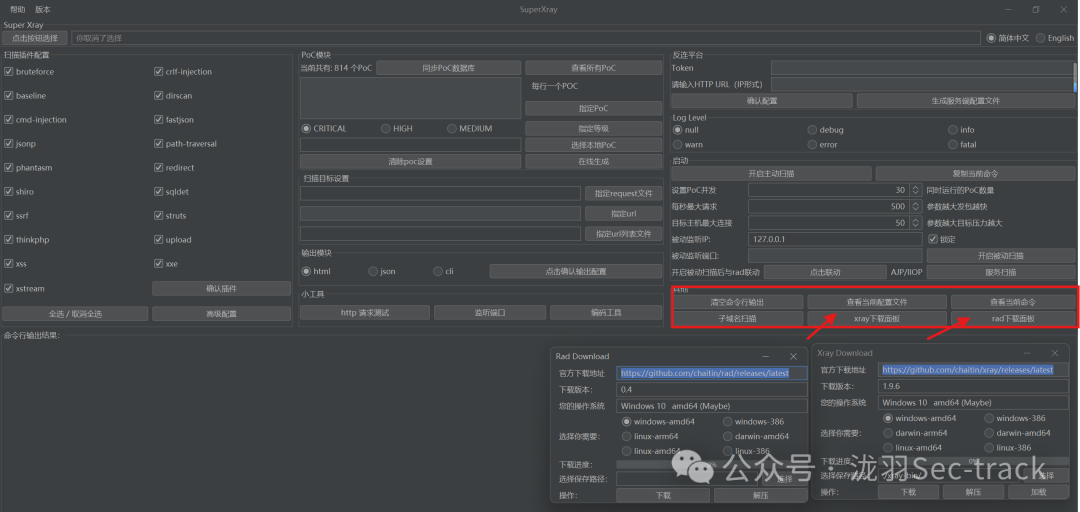Click 点击确认输出配置 button
Viewport: 1080px width, 512px height.
coord(575,272)
